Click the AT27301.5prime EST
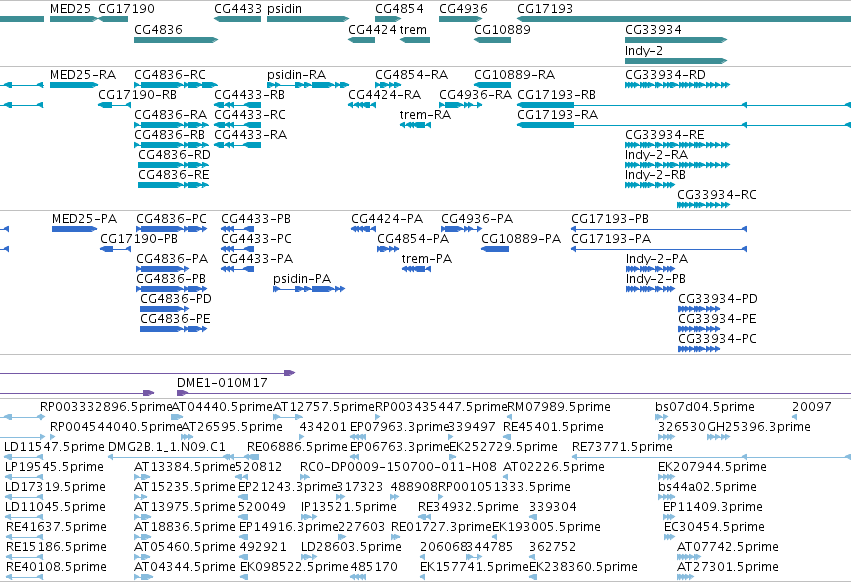 pyautogui.click(x=728, y=567)
